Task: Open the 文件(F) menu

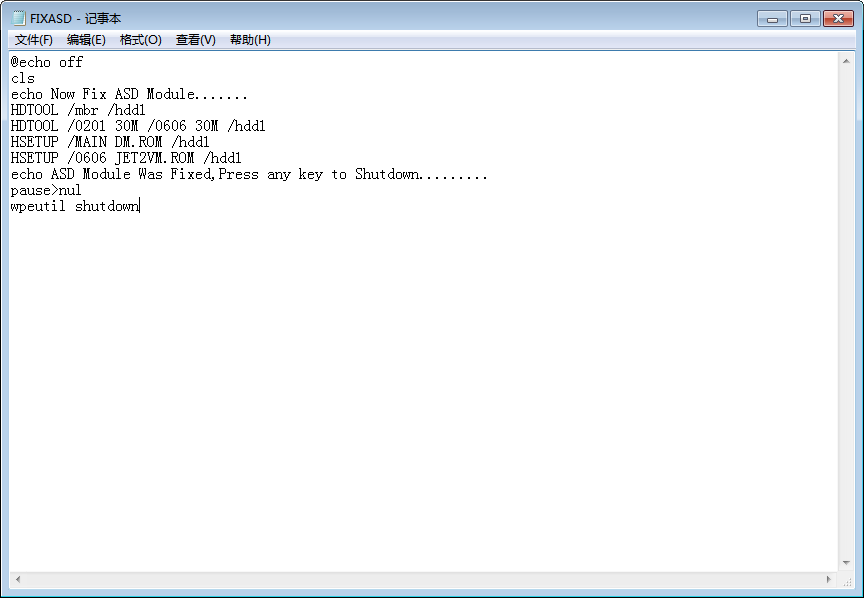Action: coord(34,40)
